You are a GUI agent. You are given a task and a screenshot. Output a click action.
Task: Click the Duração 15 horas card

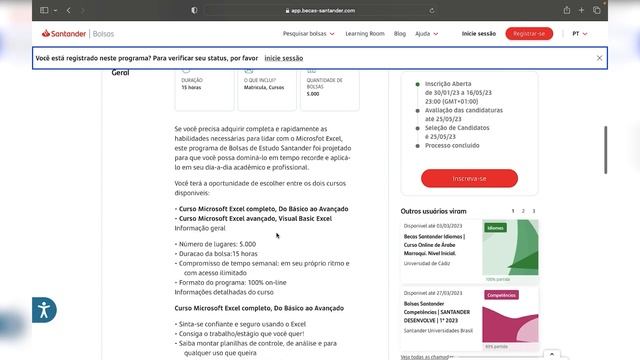point(204,89)
